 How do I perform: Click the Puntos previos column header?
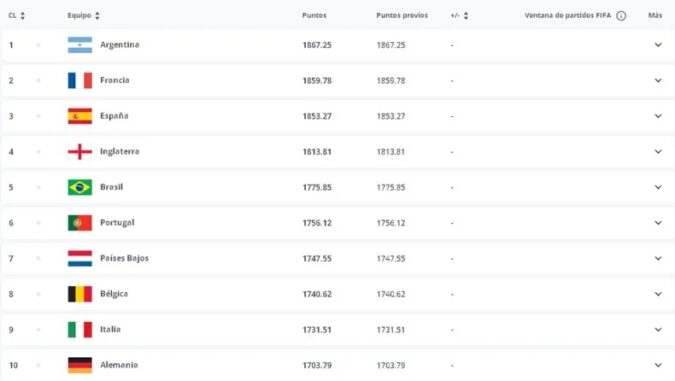[x=402, y=15]
